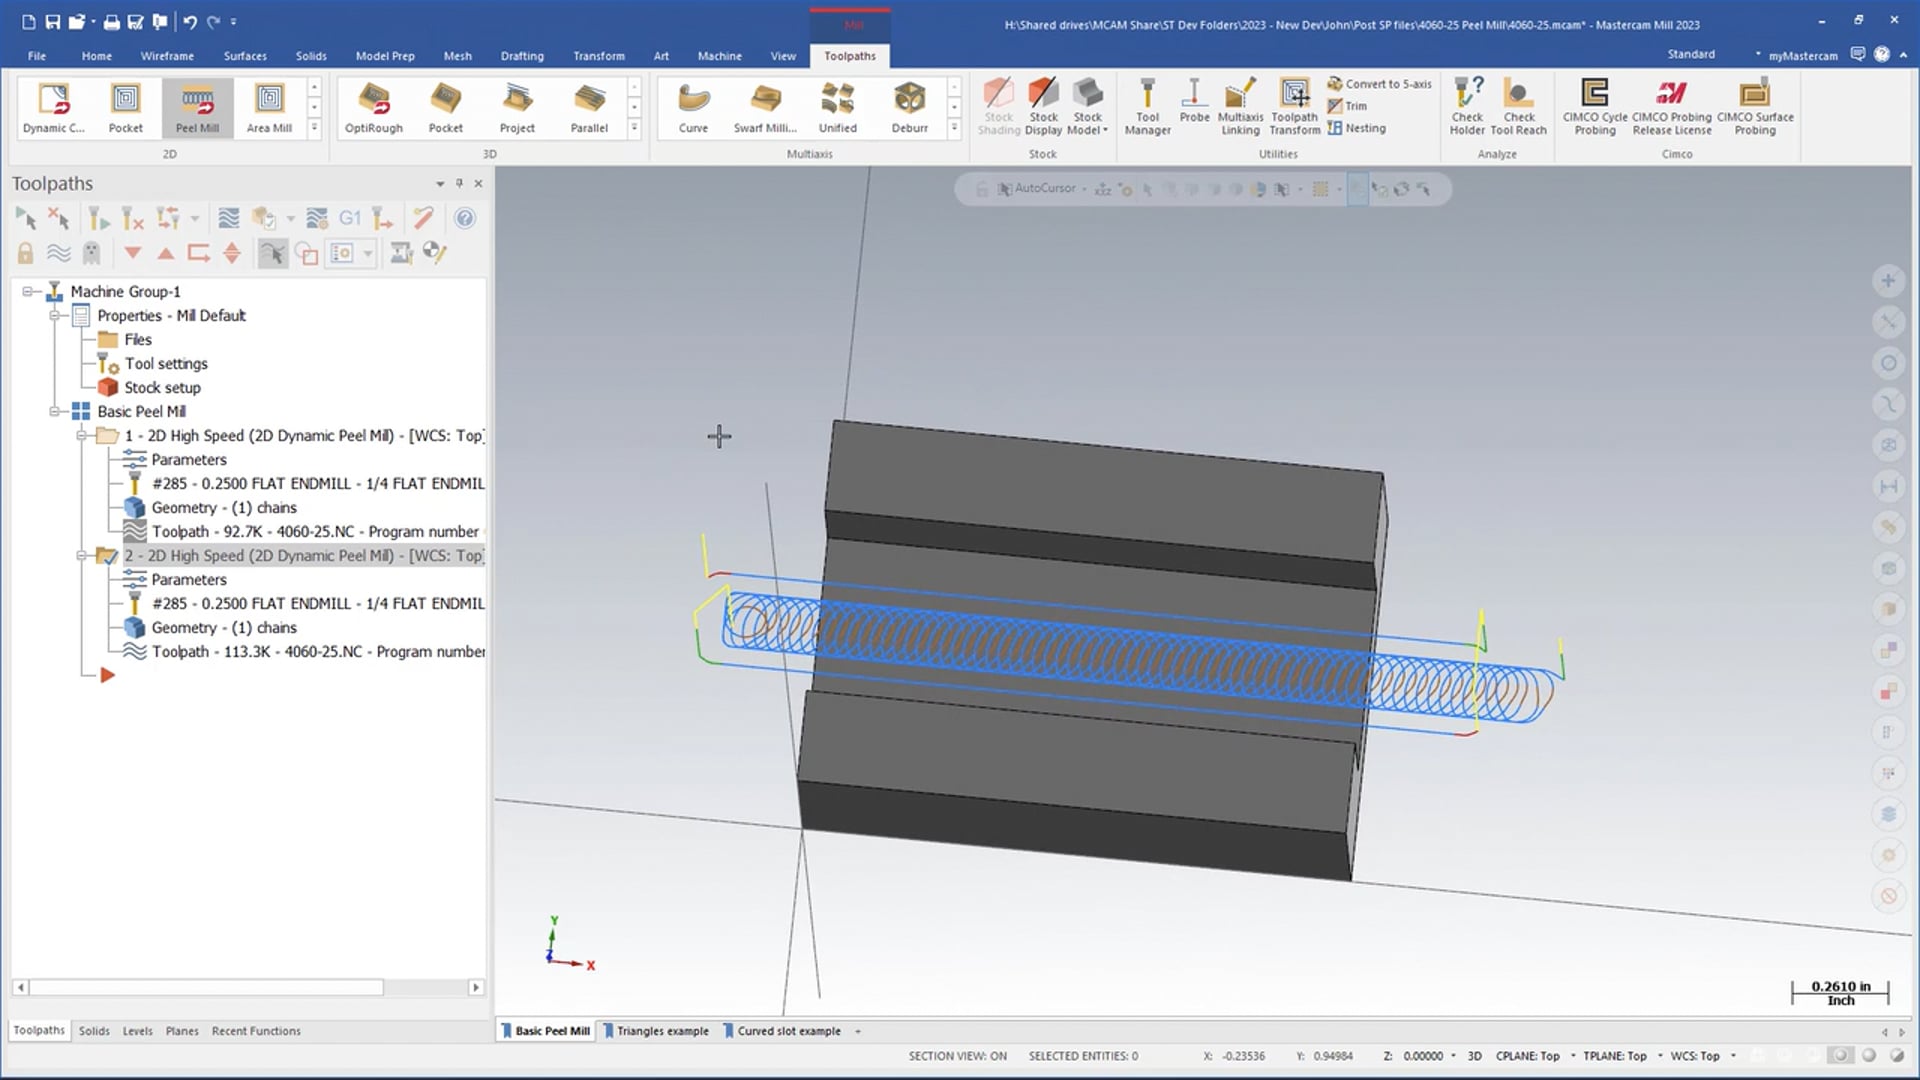
Task: Open Stock setup in Properties
Action: point(162,388)
